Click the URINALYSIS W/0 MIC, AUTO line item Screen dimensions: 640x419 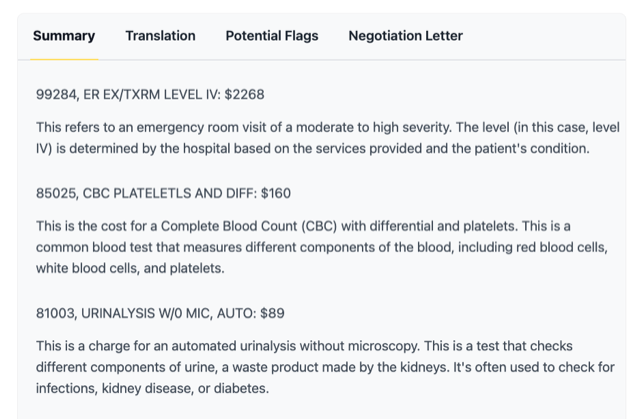[x=160, y=313]
